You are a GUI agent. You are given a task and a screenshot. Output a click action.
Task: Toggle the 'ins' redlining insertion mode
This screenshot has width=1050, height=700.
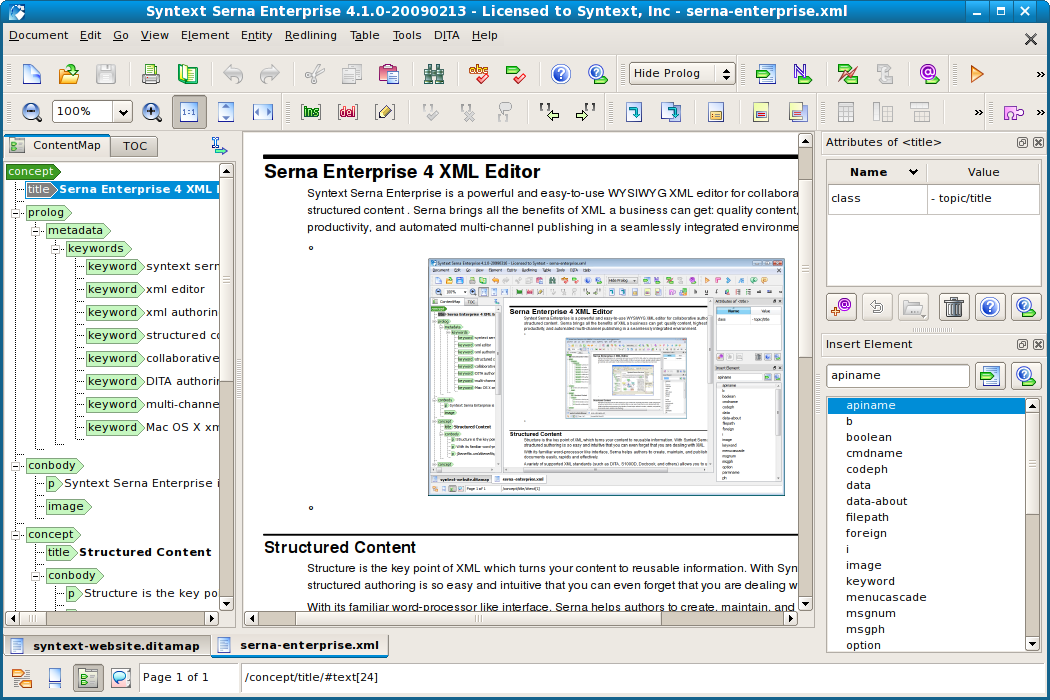311,112
